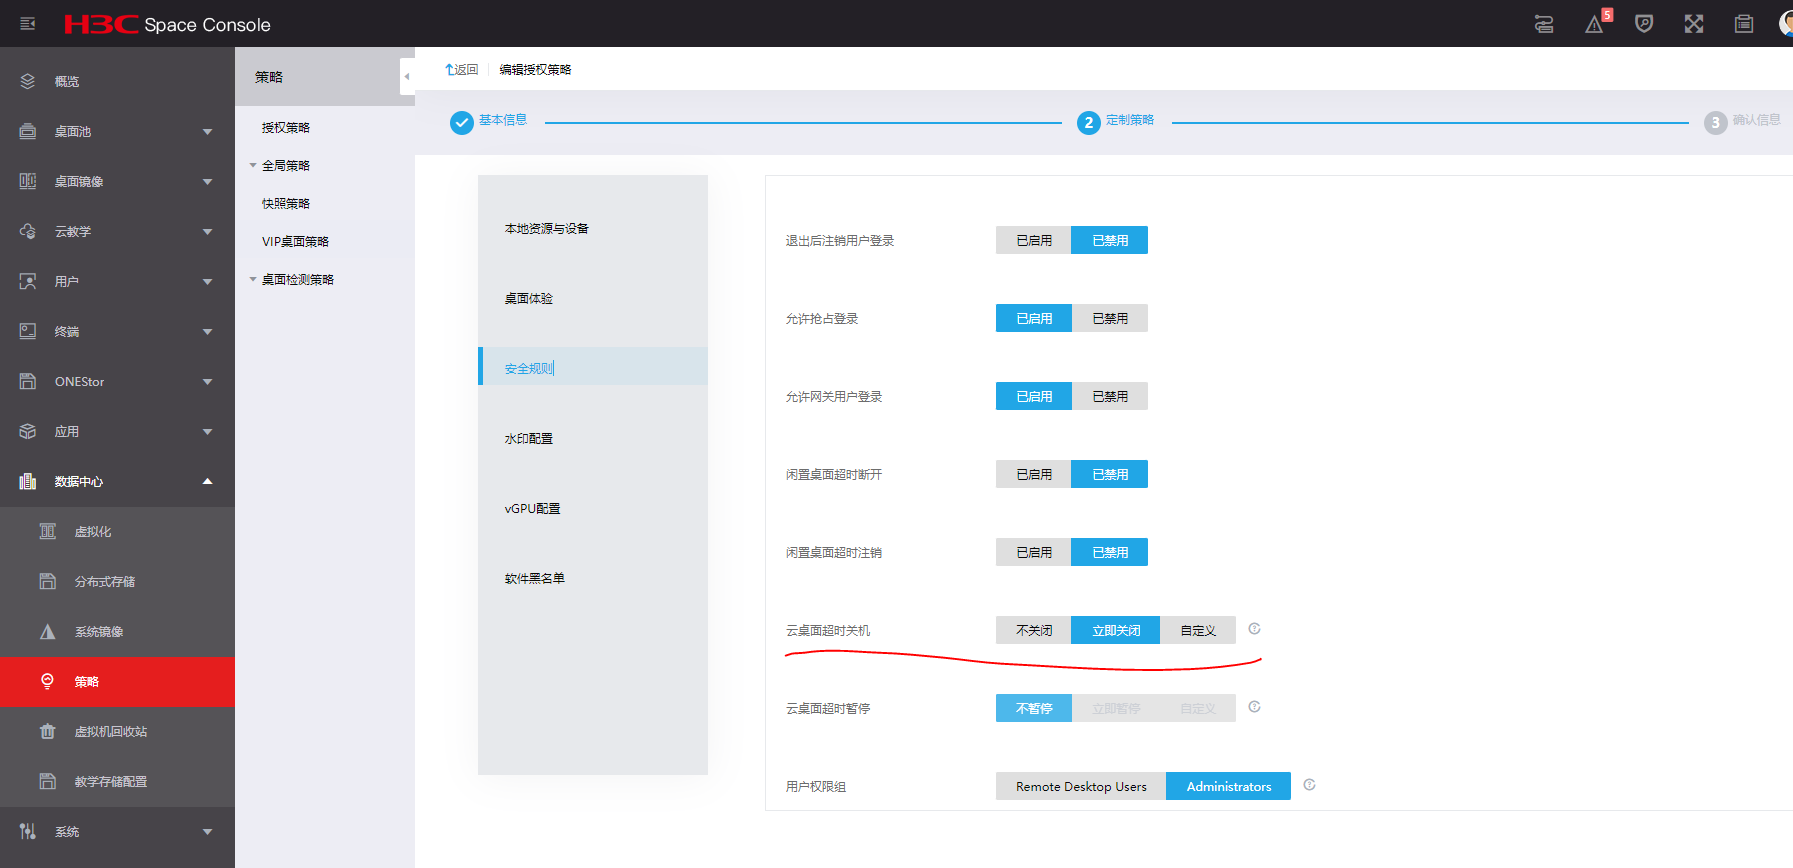Select Administrators permission group
Viewport: 1793px width, 868px height.
[1228, 786]
